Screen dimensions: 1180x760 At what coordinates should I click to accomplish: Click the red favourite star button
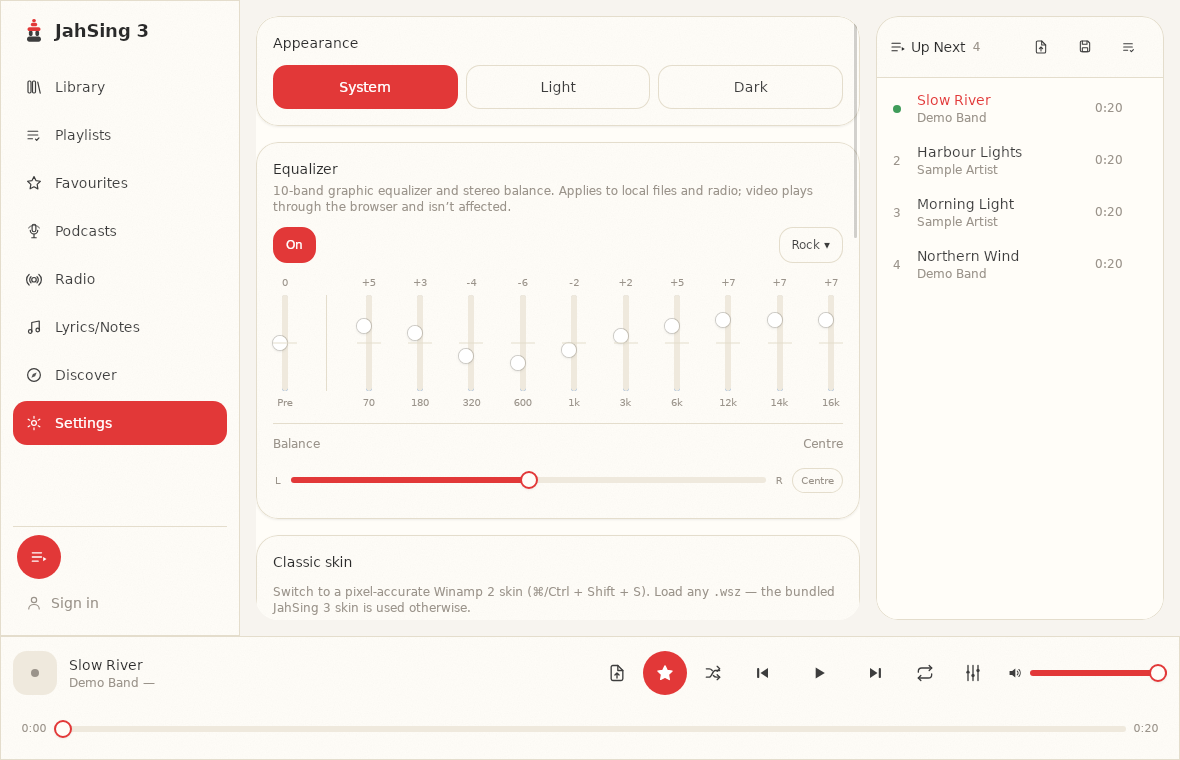tap(665, 673)
